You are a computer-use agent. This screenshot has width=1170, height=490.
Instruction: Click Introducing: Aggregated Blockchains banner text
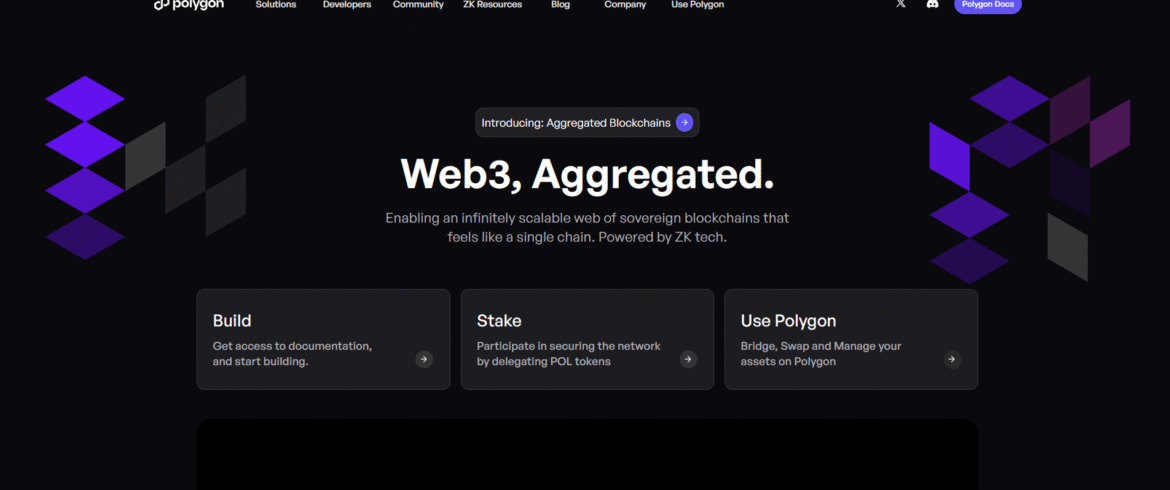click(576, 123)
